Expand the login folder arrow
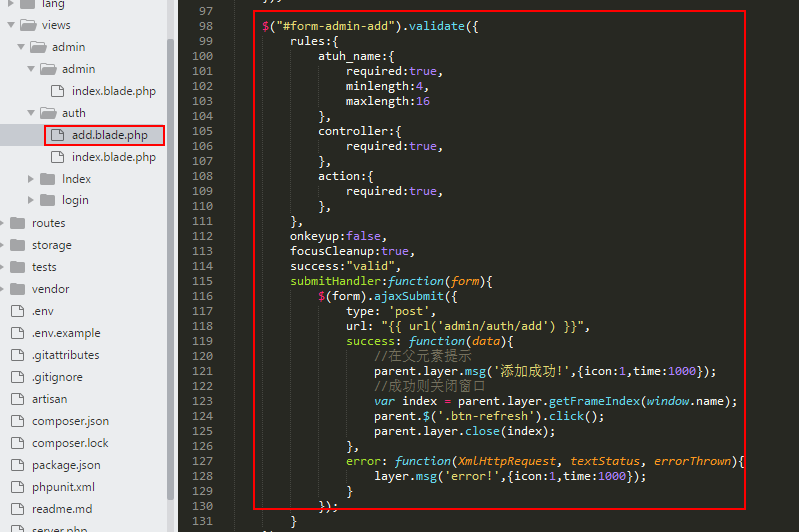The height and width of the screenshot is (532, 799). pyautogui.click(x=32, y=201)
